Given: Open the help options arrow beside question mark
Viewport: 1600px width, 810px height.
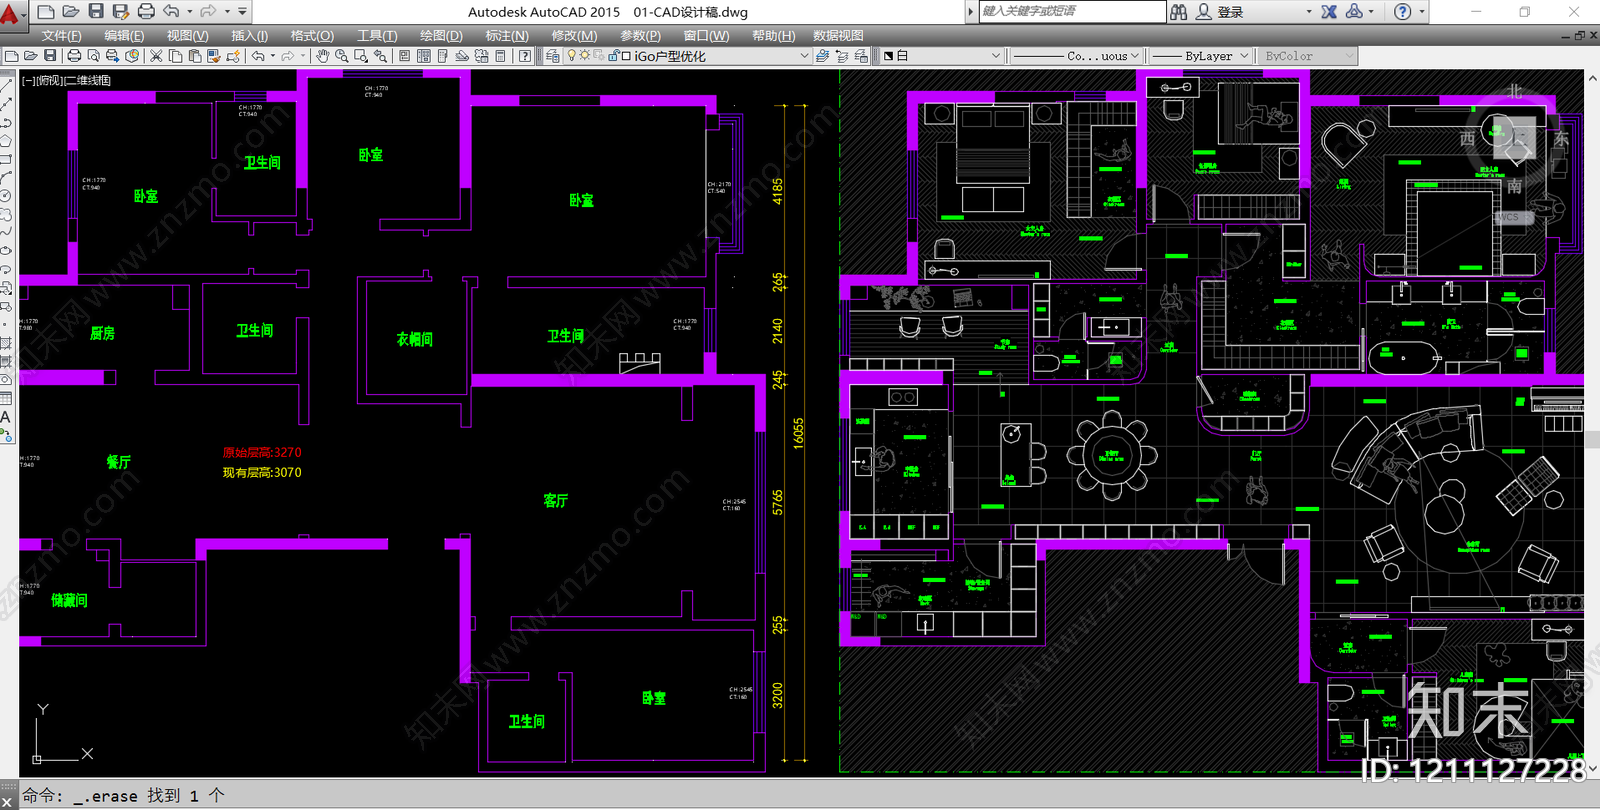Looking at the screenshot, I should tap(1421, 12).
